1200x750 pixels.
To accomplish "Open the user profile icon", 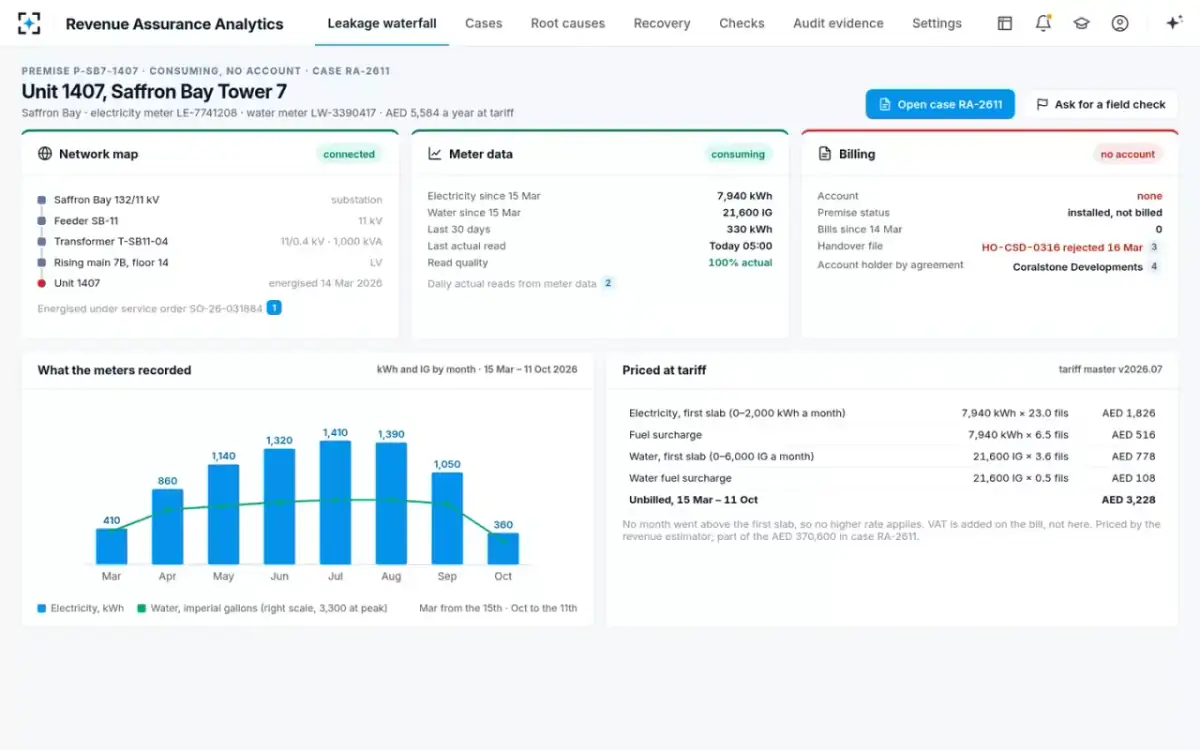I will pos(1120,23).
